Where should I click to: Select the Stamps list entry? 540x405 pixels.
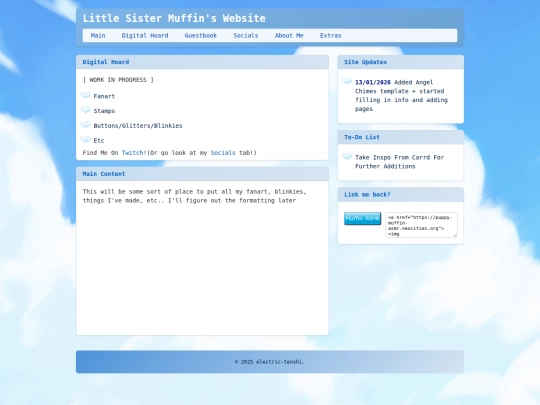[x=104, y=111]
